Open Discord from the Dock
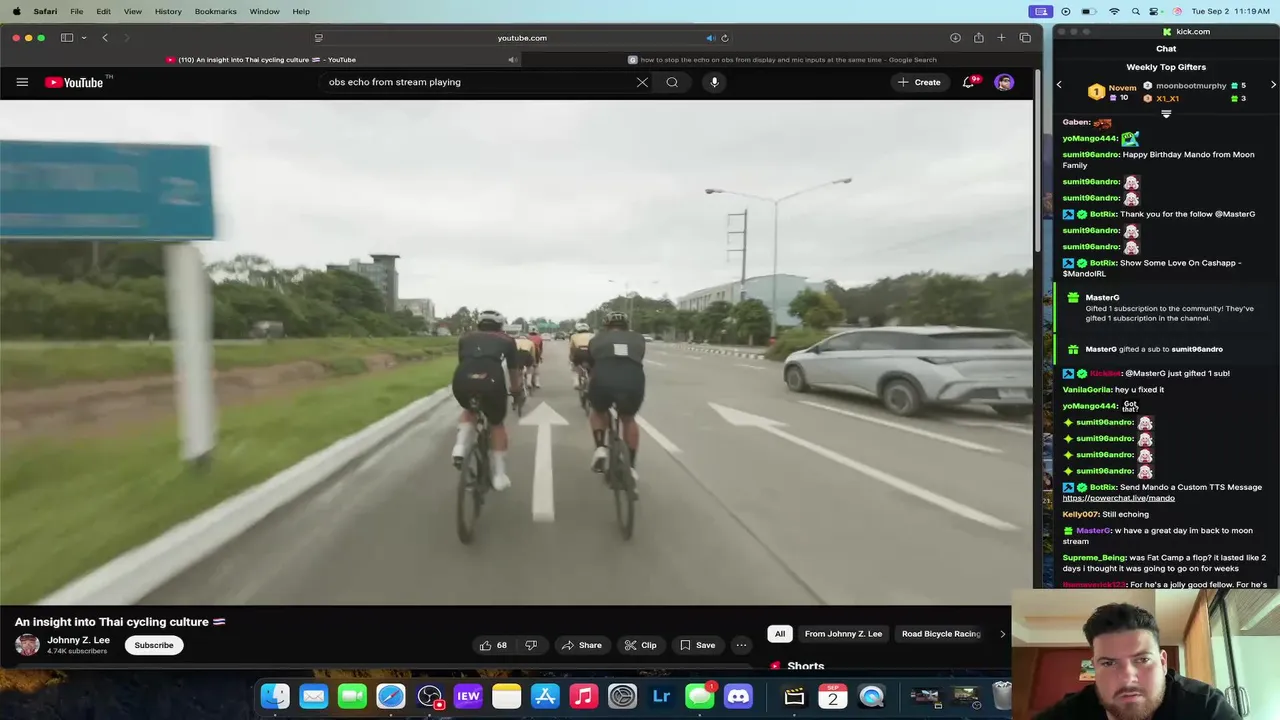This screenshot has width=1280, height=720. (738, 696)
